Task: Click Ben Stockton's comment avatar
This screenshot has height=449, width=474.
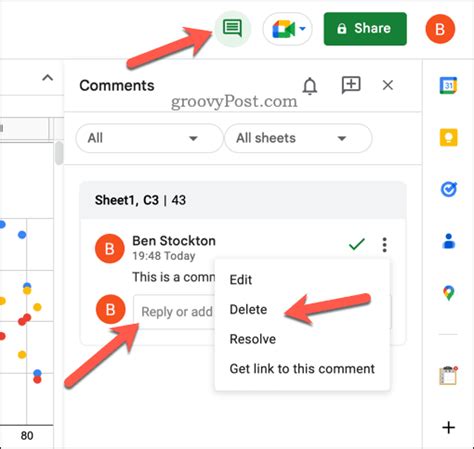Action: coord(110,249)
